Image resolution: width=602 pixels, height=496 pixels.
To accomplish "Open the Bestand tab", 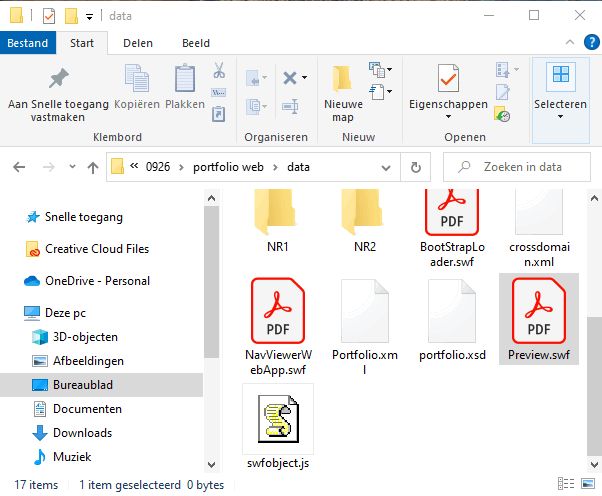I will coord(28,43).
